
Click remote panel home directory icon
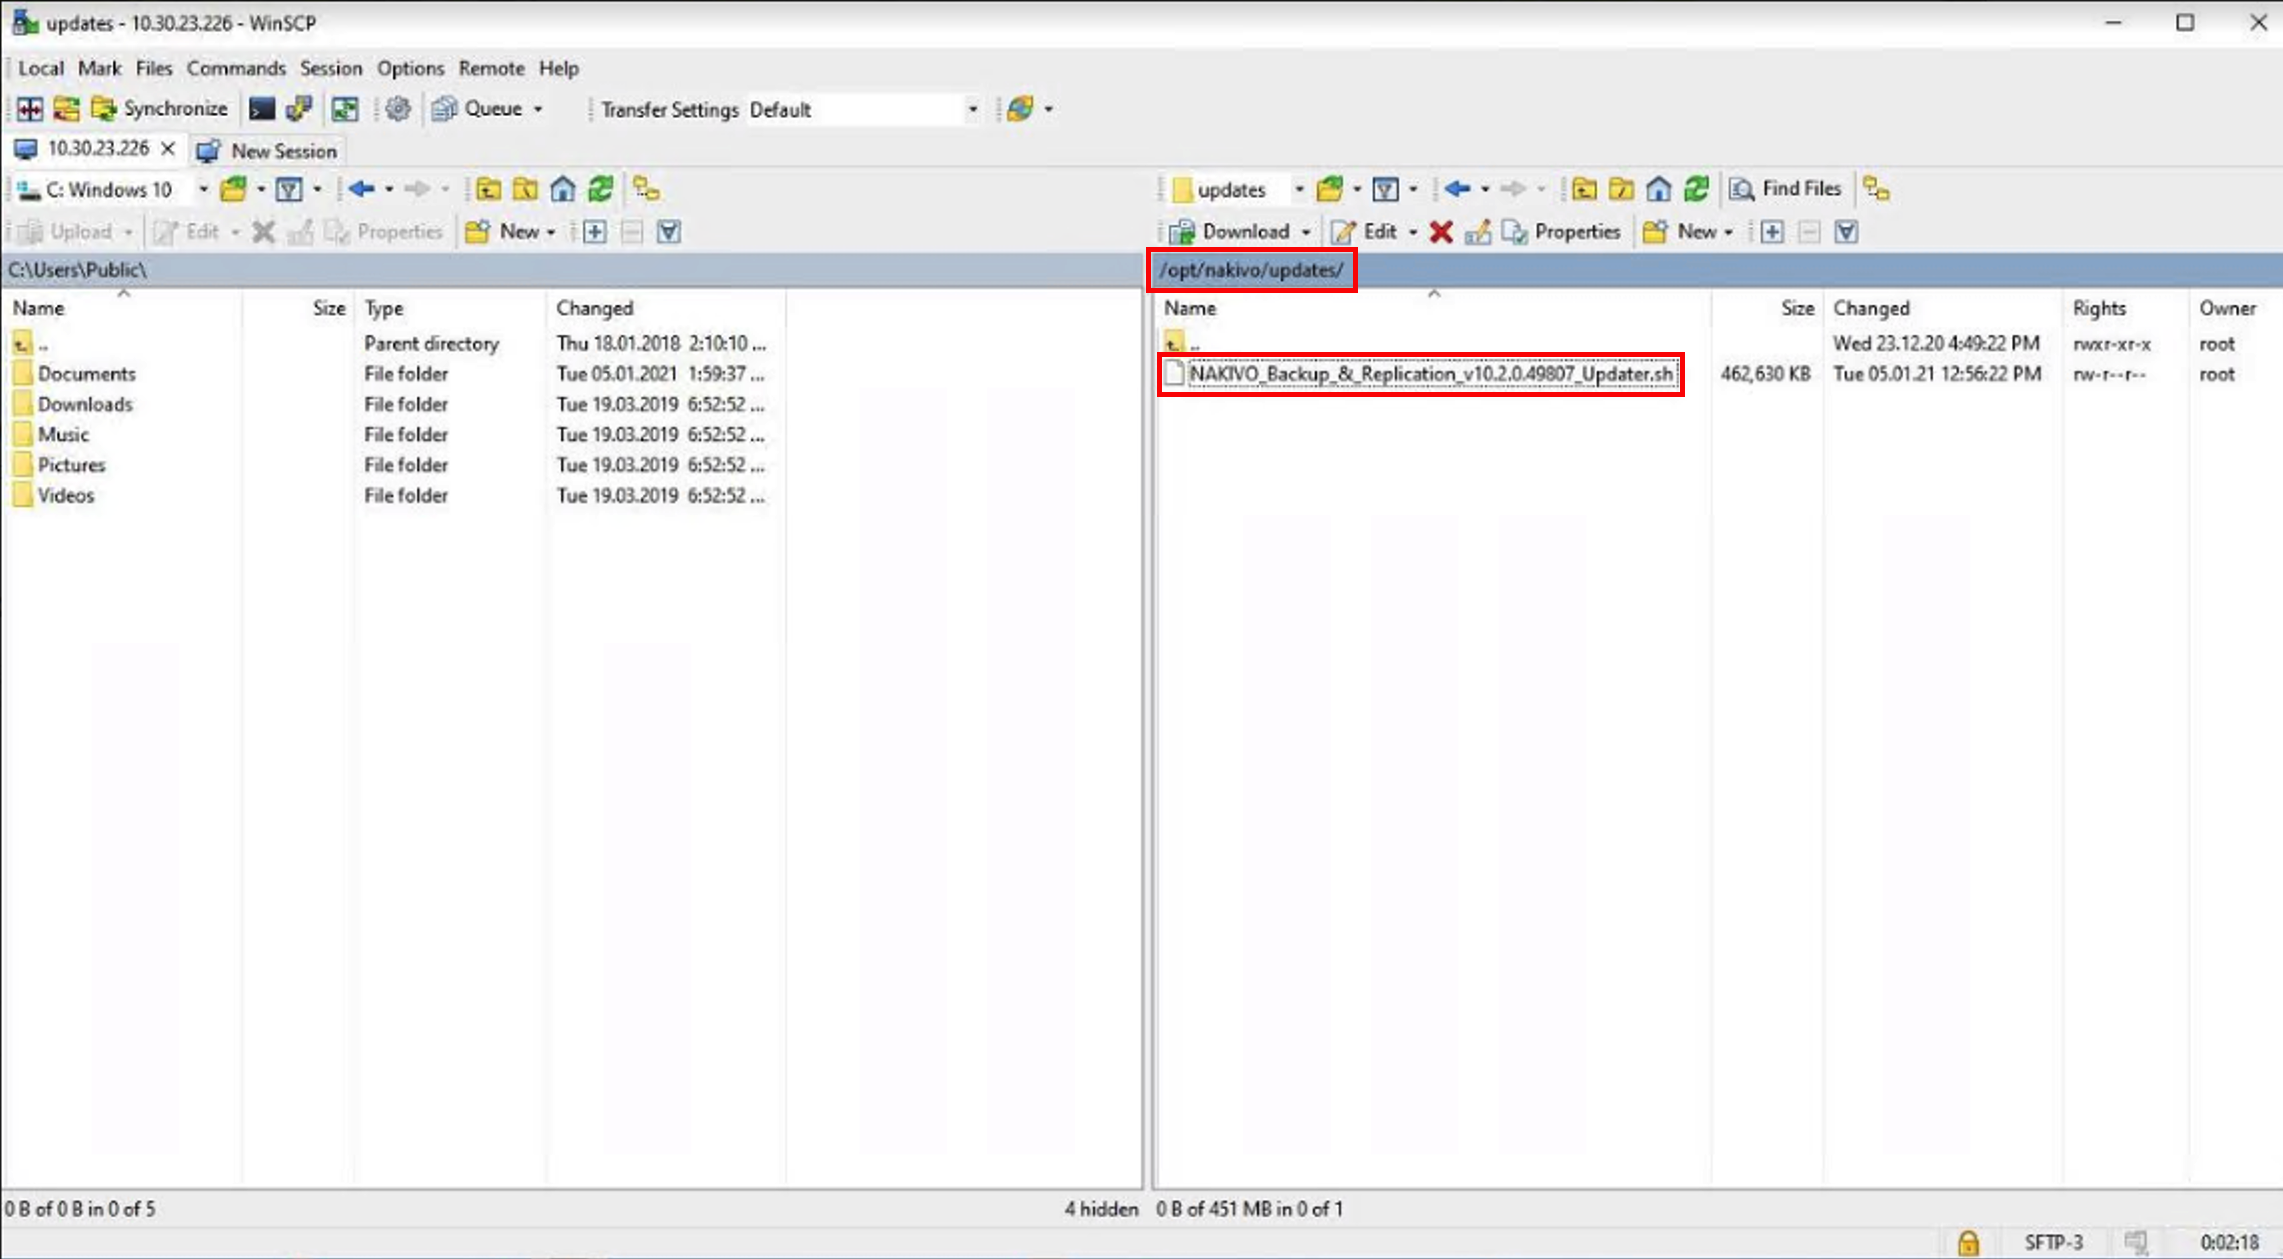1658,189
